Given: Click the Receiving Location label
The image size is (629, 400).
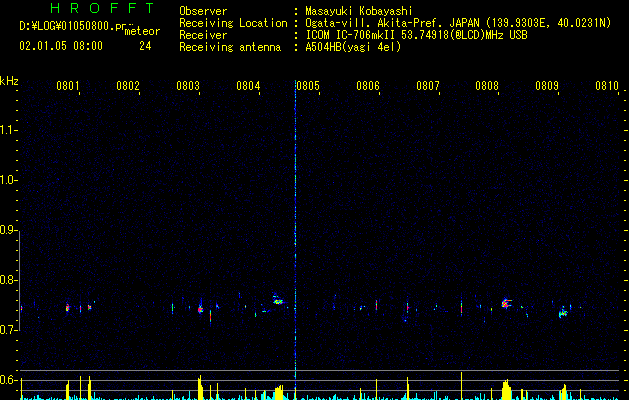Looking at the screenshot, I should click(x=233, y=23).
